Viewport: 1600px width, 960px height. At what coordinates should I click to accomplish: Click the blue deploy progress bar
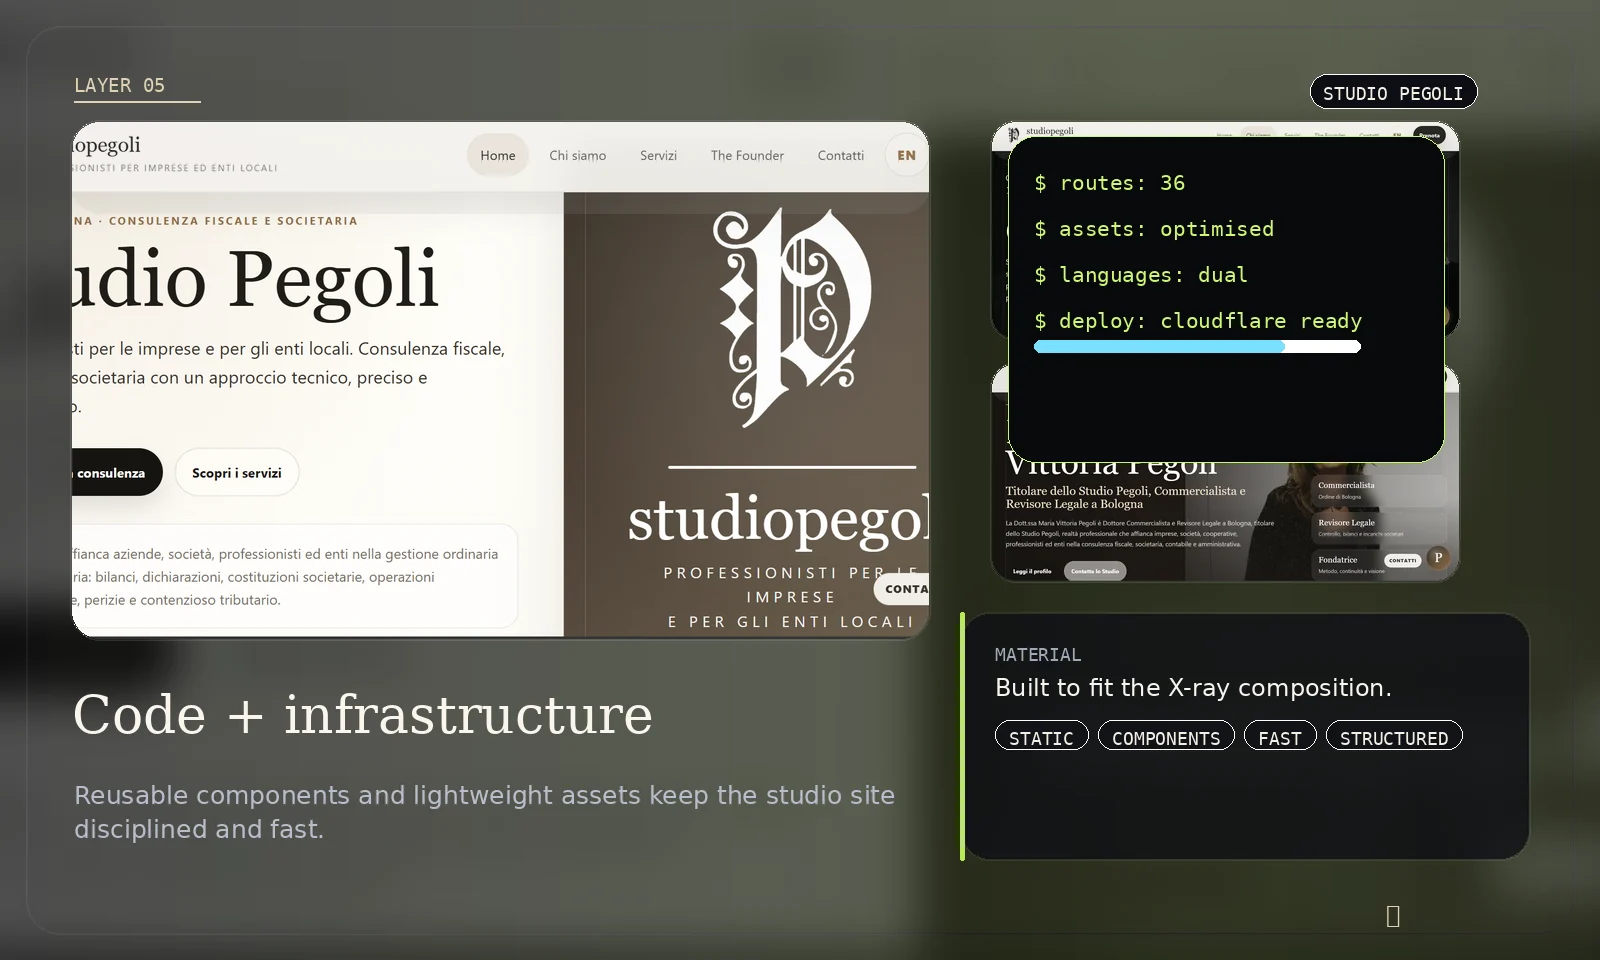click(1197, 347)
